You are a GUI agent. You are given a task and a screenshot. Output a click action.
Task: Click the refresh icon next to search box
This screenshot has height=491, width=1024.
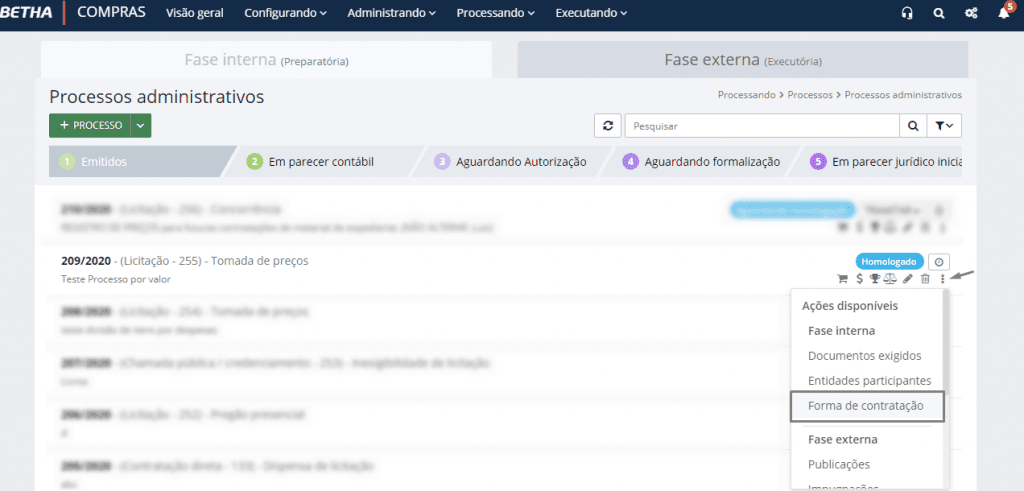pos(608,126)
